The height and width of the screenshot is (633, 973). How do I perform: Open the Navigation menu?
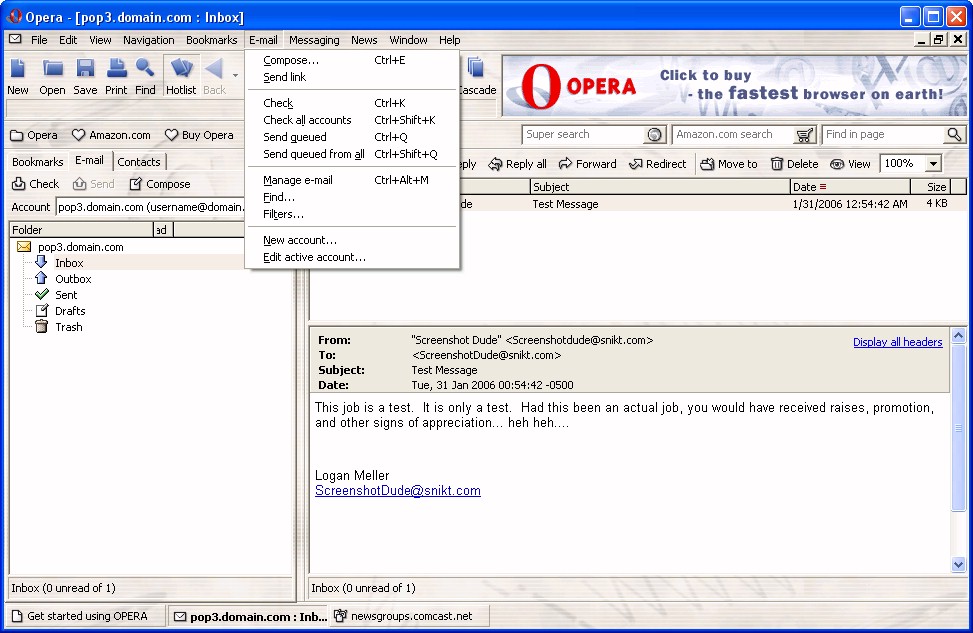click(148, 40)
